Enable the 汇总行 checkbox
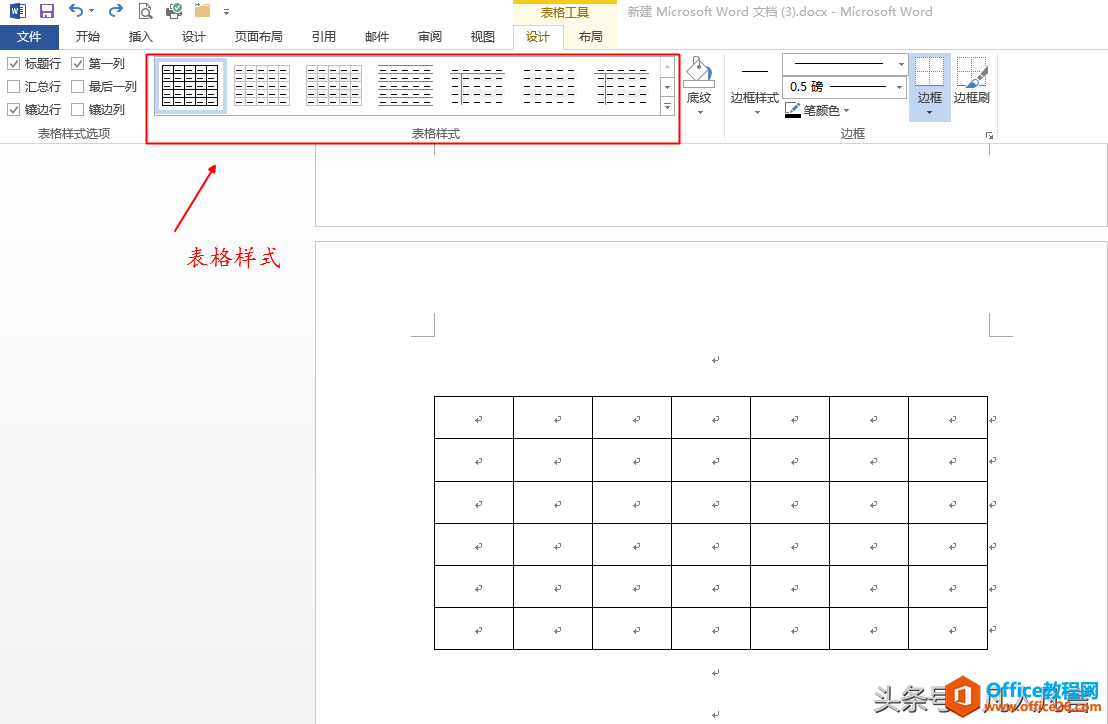This screenshot has height=724, width=1108. [x=13, y=86]
